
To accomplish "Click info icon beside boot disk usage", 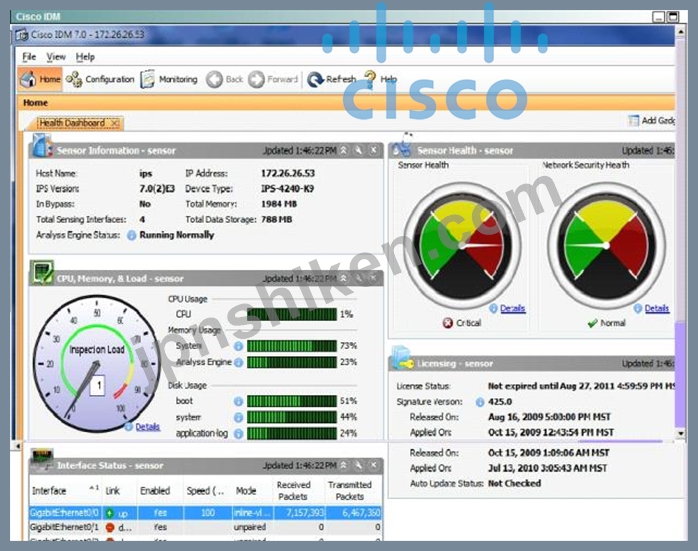I will pos(239,401).
